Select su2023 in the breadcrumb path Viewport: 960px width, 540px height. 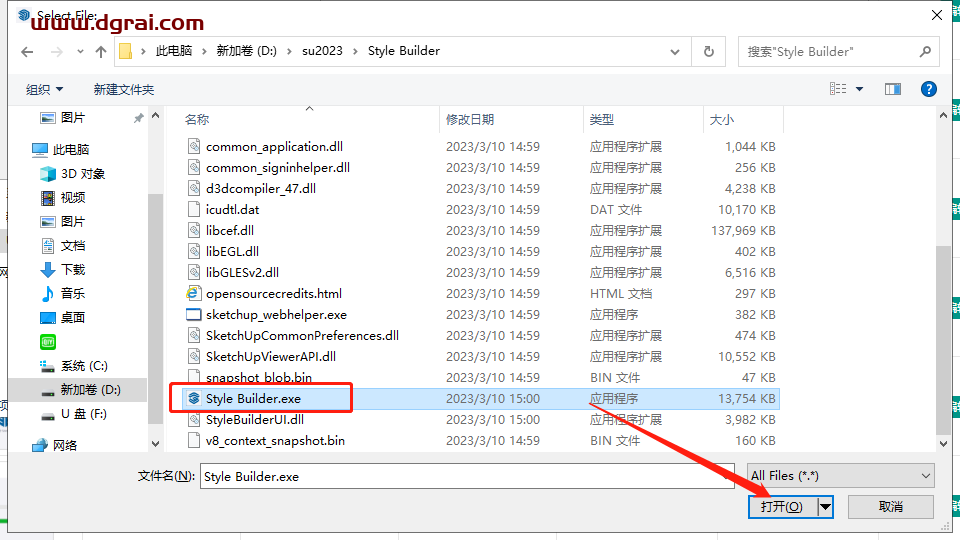click(322, 51)
